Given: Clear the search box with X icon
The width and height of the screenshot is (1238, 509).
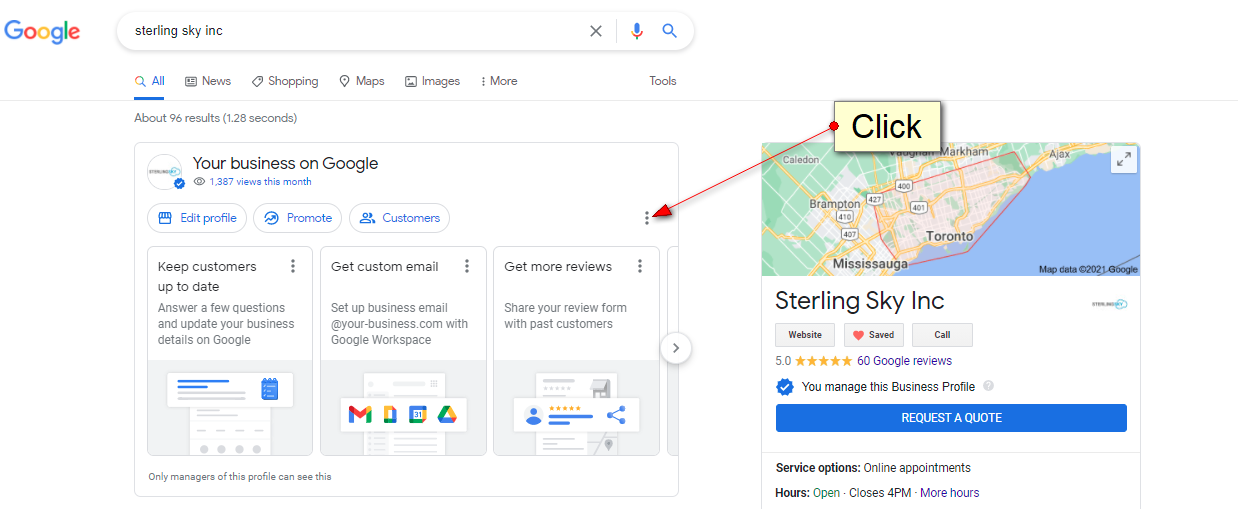Looking at the screenshot, I should click(596, 31).
